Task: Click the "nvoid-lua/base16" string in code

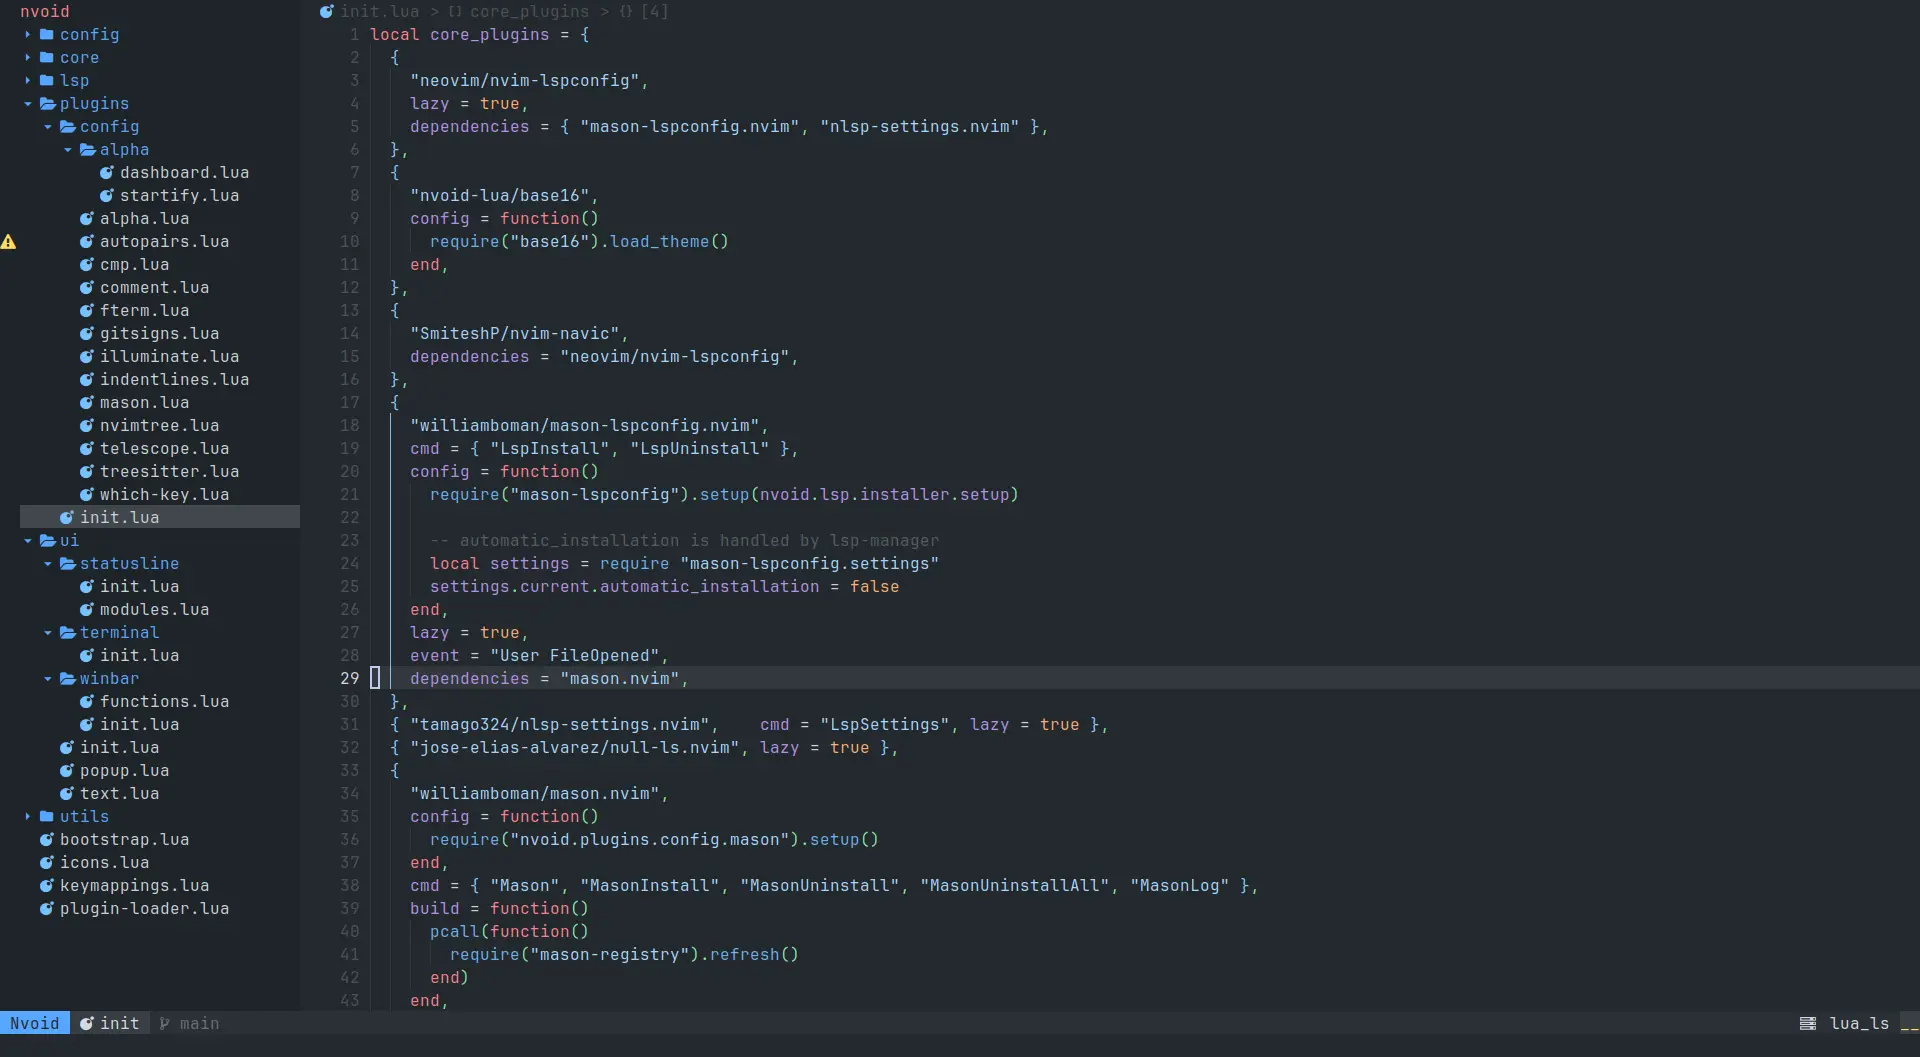Action: [500, 196]
